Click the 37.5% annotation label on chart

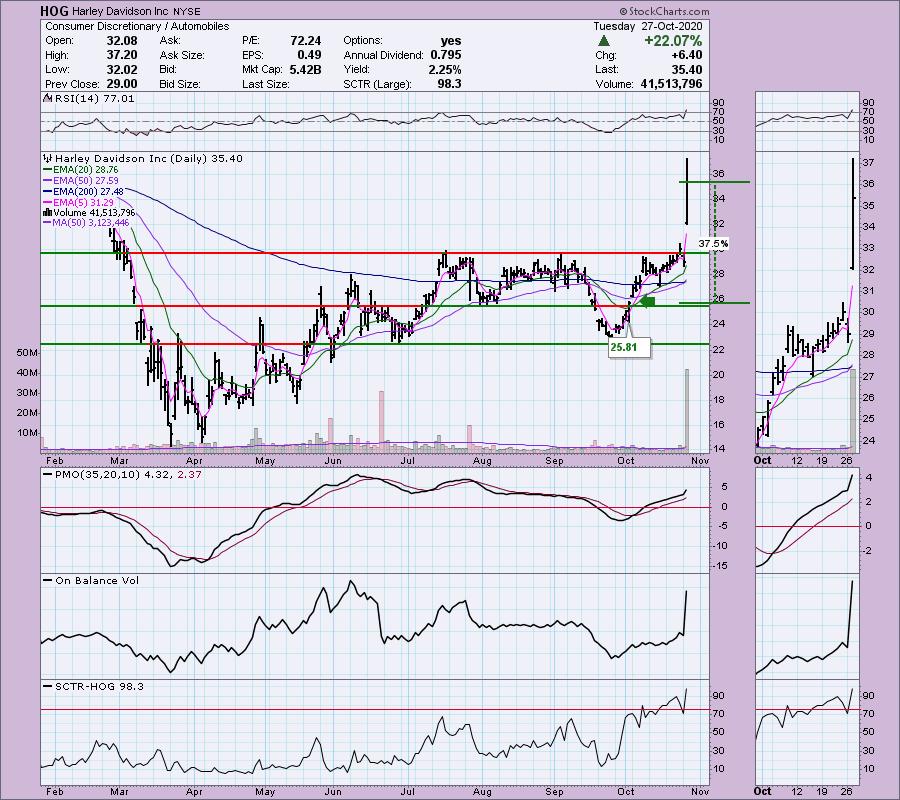(x=713, y=244)
